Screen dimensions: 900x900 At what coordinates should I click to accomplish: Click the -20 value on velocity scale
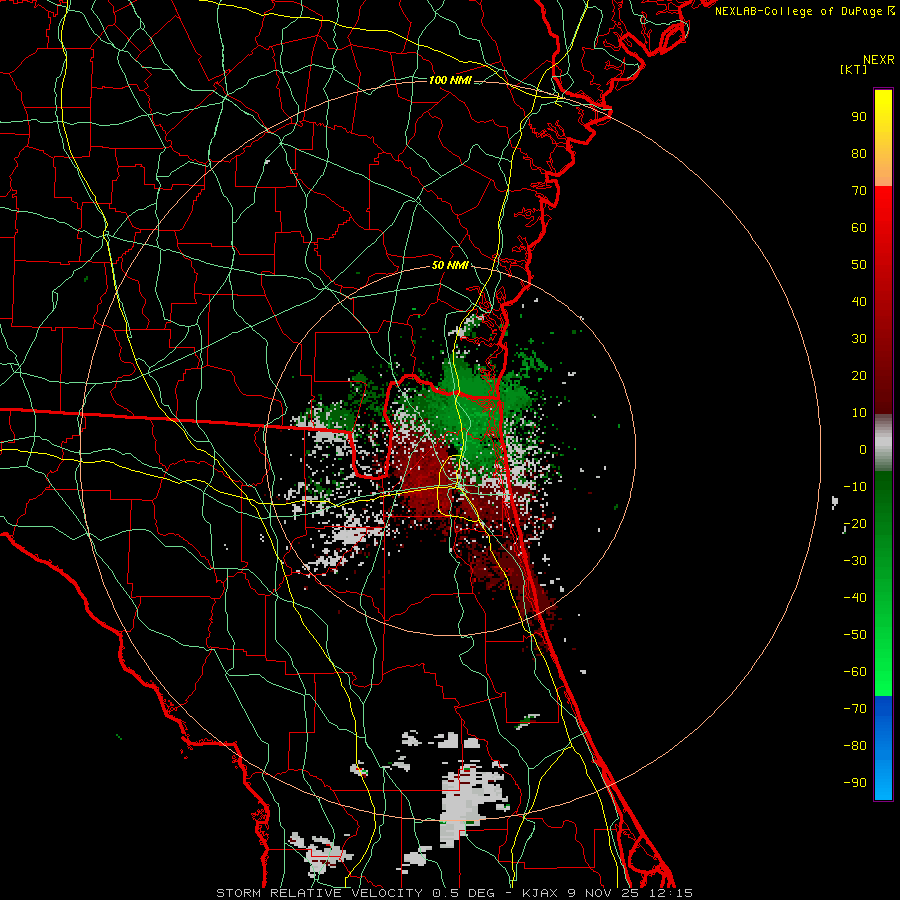[x=855, y=524]
